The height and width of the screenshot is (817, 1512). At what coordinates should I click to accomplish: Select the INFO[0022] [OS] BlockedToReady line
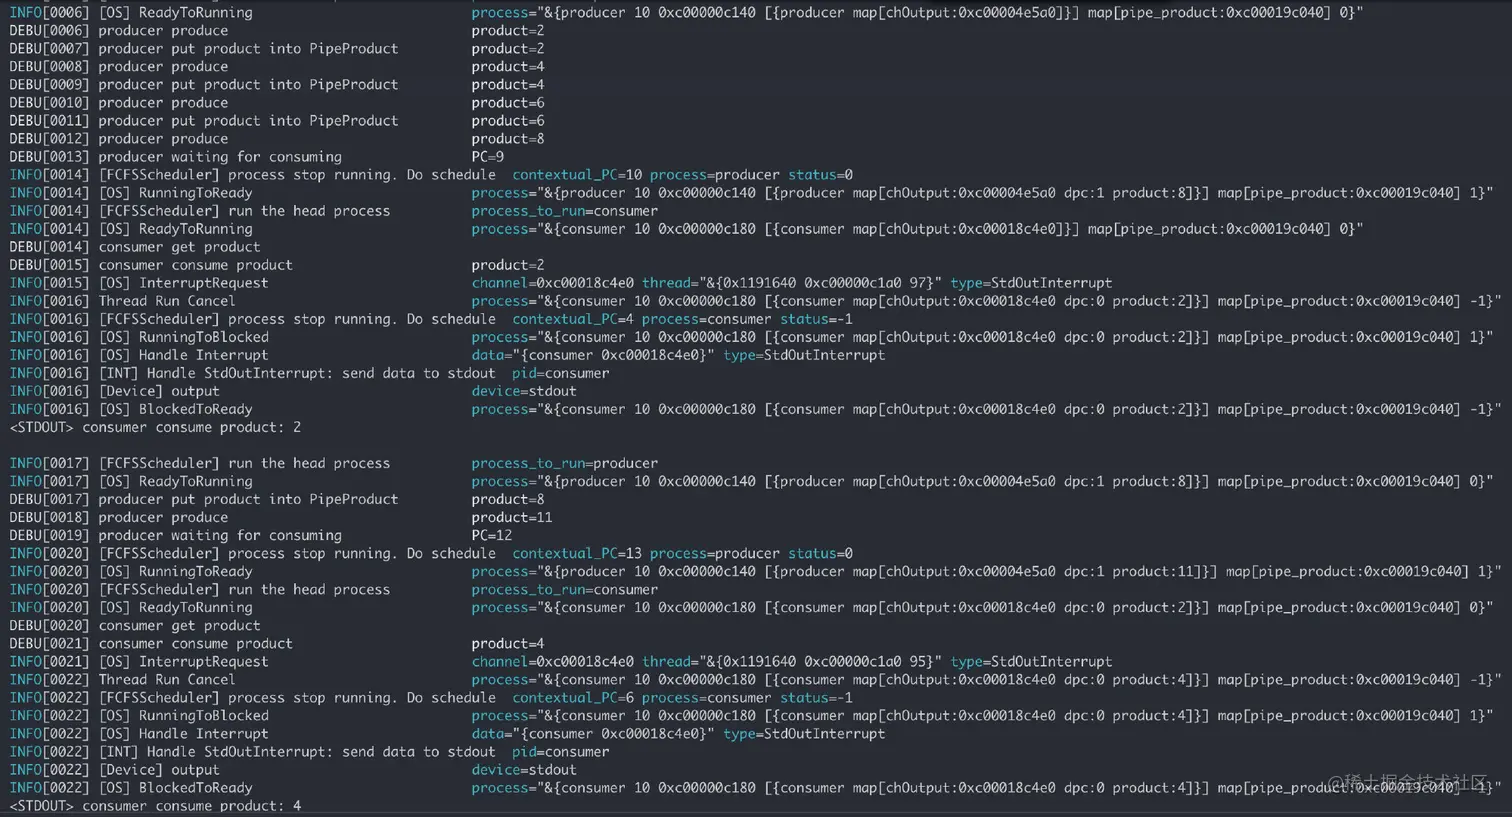click(755, 787)
